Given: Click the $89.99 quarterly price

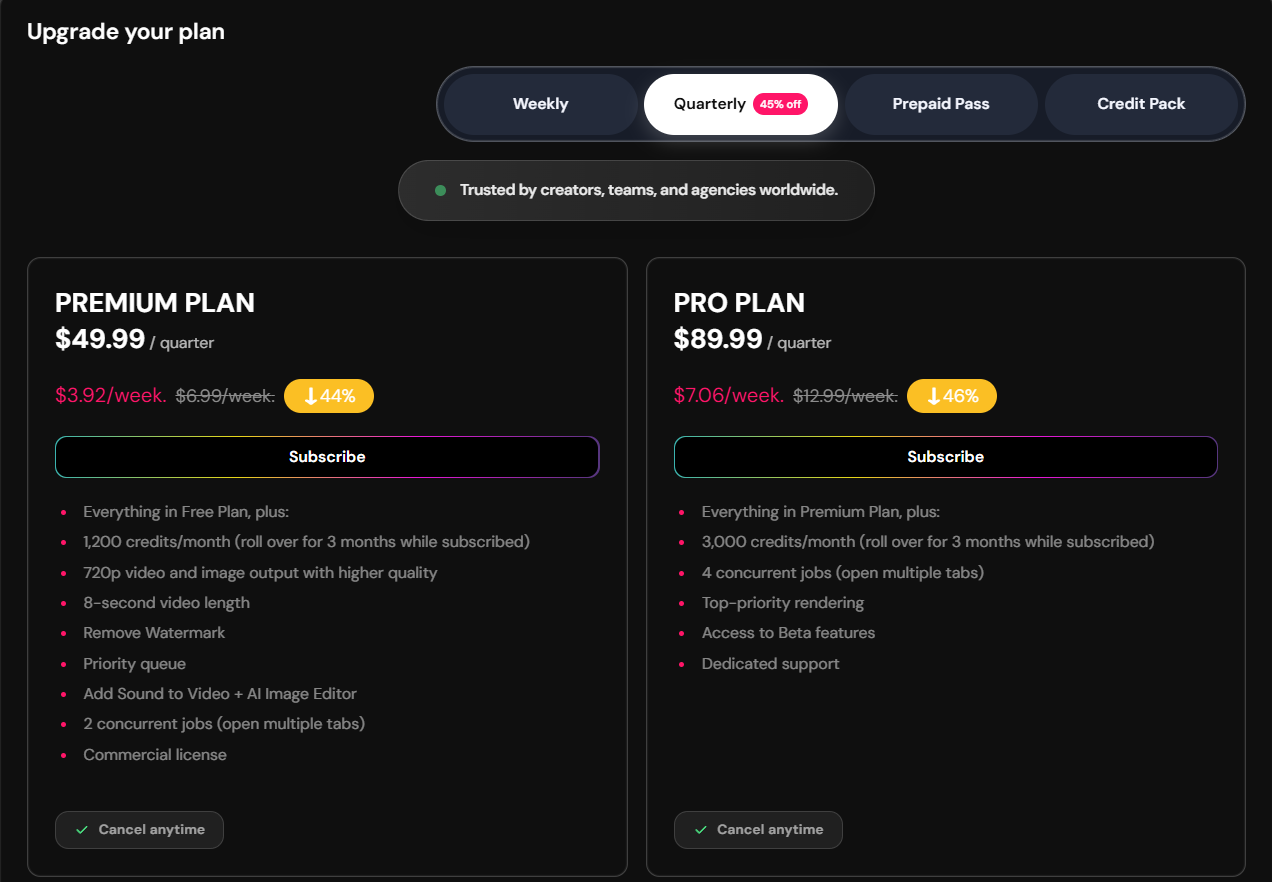Looking at the screenshot, I should (x=718, y=339).
